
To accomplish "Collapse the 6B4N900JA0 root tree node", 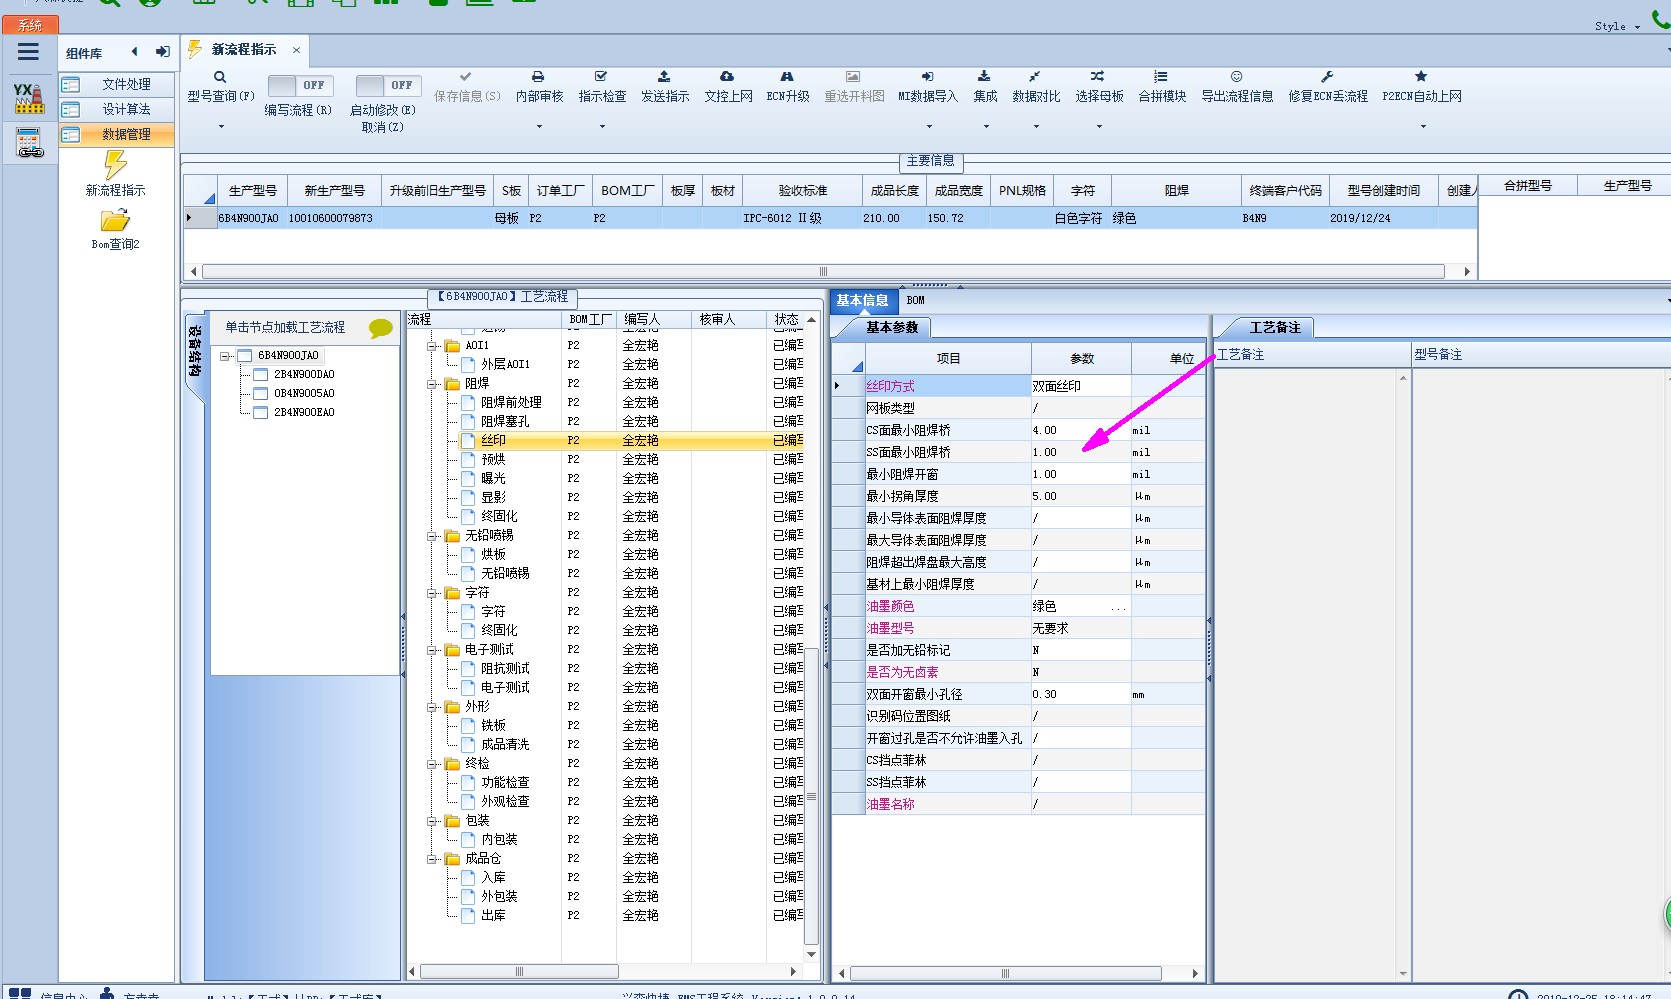I will coord(226,356).
